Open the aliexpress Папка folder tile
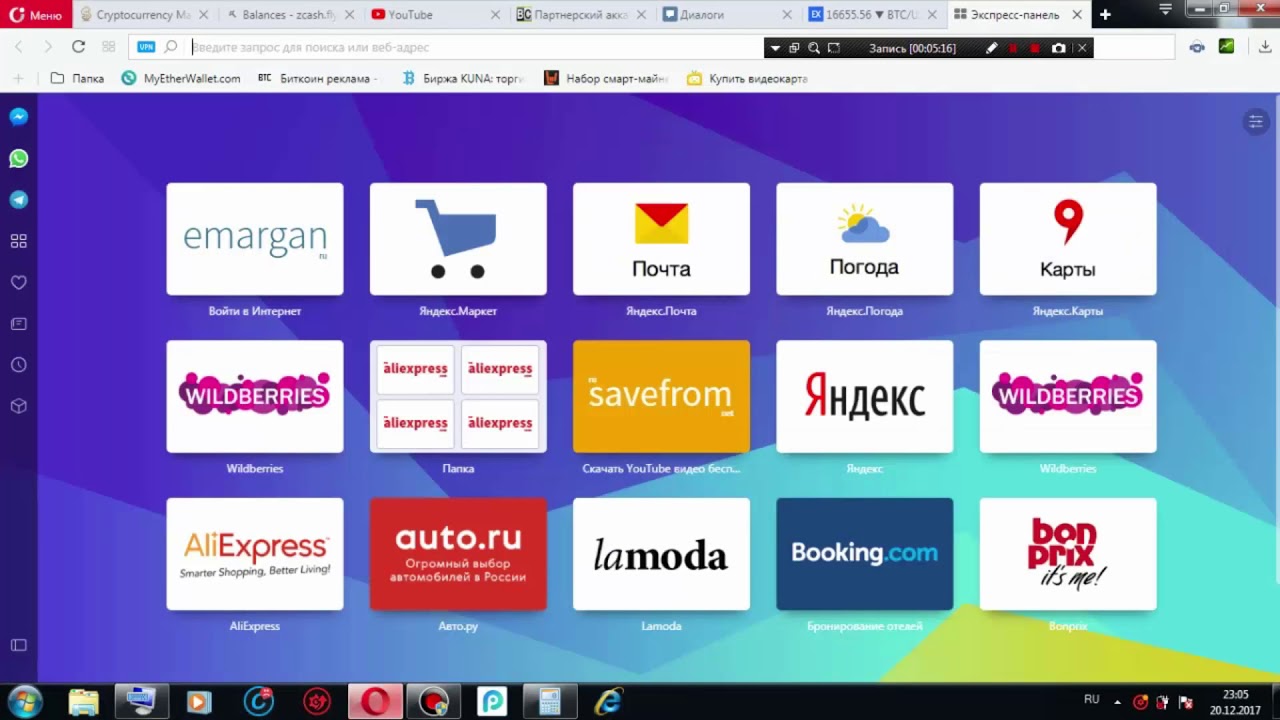Image resolution: width=1280 pixels, height=720 pixels. (458, 397)
